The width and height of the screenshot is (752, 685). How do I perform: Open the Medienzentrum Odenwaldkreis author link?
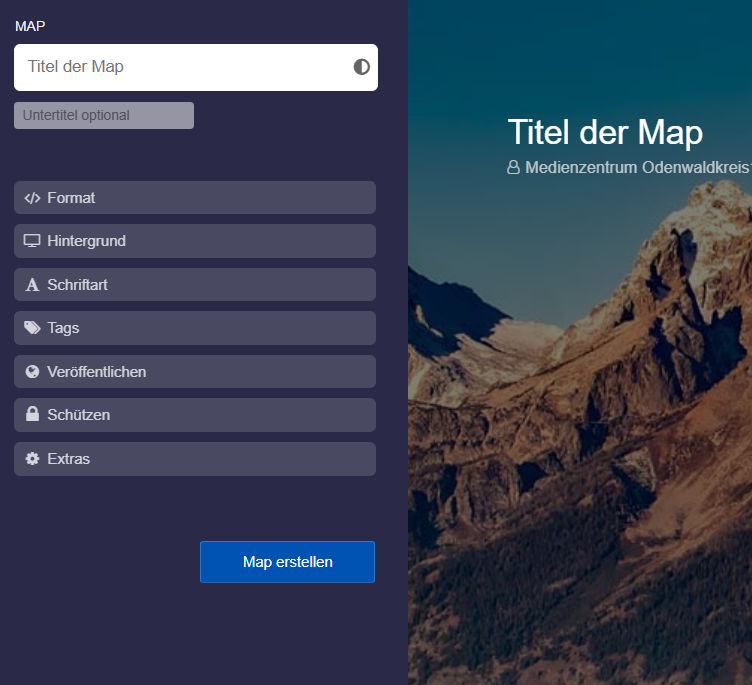(636, 168)
